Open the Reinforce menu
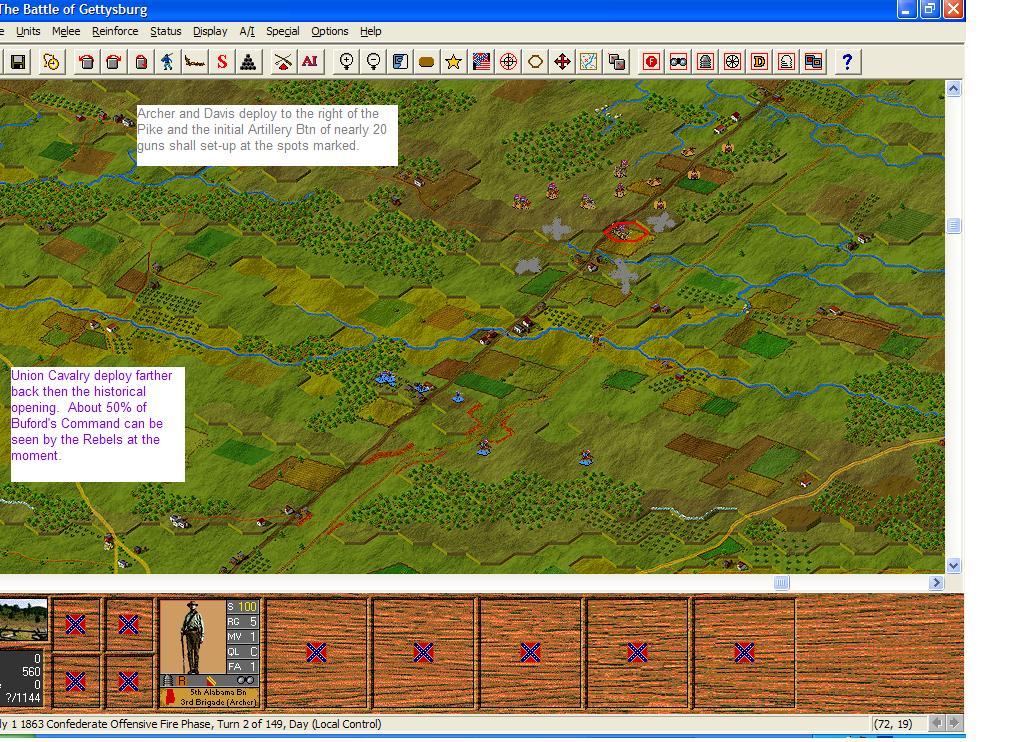1024x742 pixels. 115,31
